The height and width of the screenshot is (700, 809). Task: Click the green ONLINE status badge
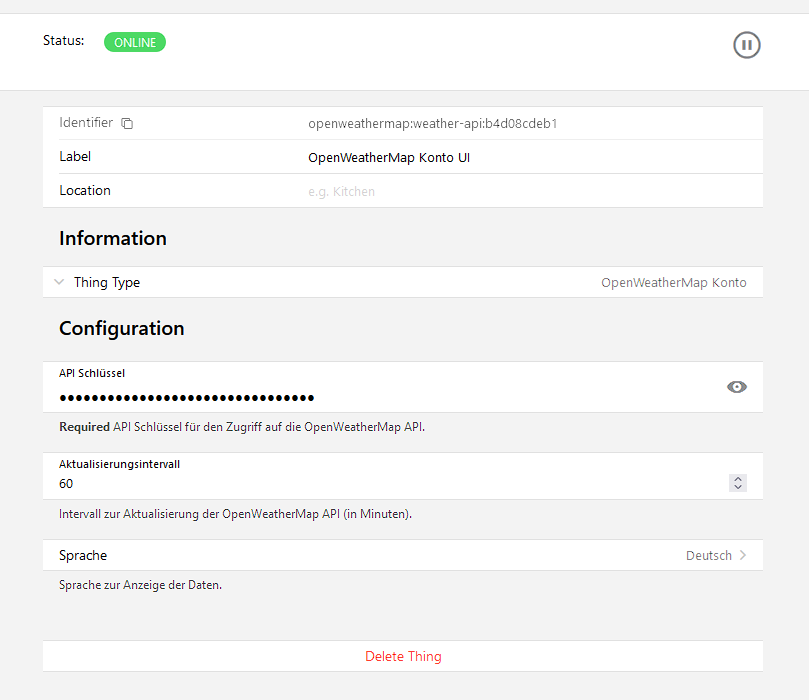tap(135, 42)
